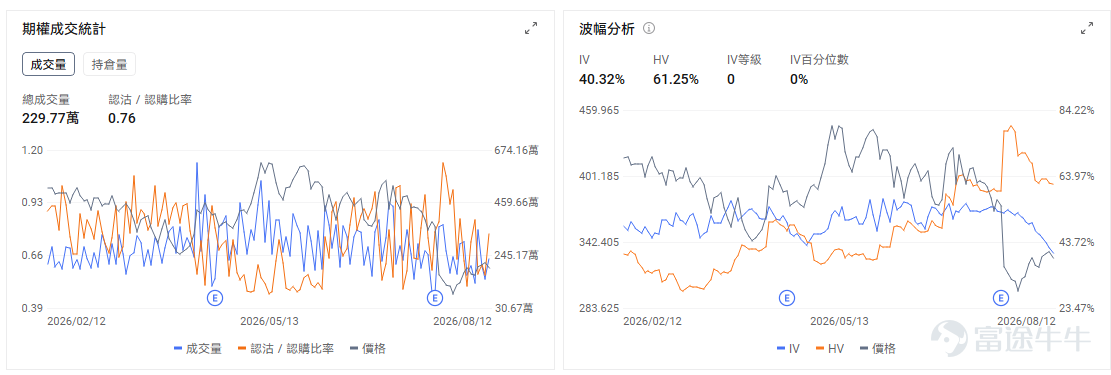Click first earnings E marker in 波幅分析 chart
Screen dimensions: 1111x375
click(x=785, y=298)
